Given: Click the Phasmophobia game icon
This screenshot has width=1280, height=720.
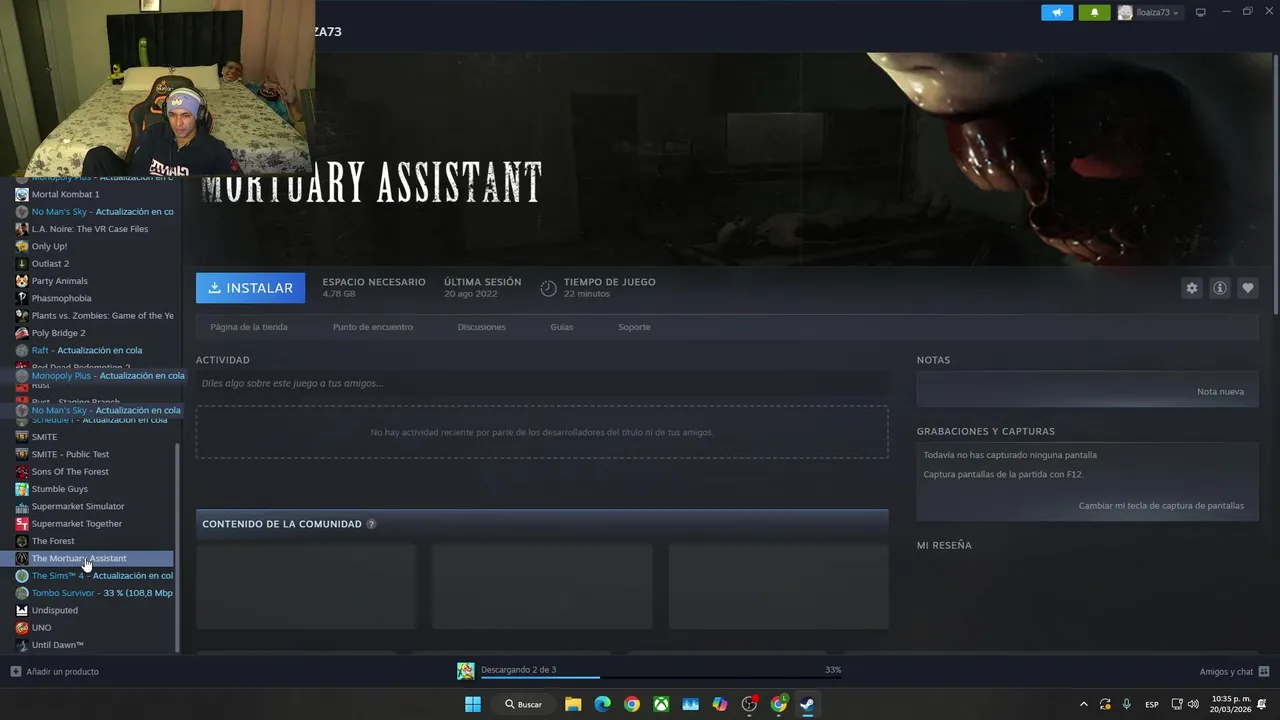Looking at the screenshot, I should (22, 298).
